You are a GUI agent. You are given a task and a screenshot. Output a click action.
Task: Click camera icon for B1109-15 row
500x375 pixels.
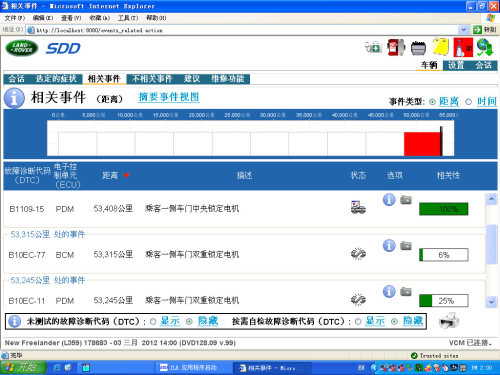pyautogui.click(x=406, y=200)
